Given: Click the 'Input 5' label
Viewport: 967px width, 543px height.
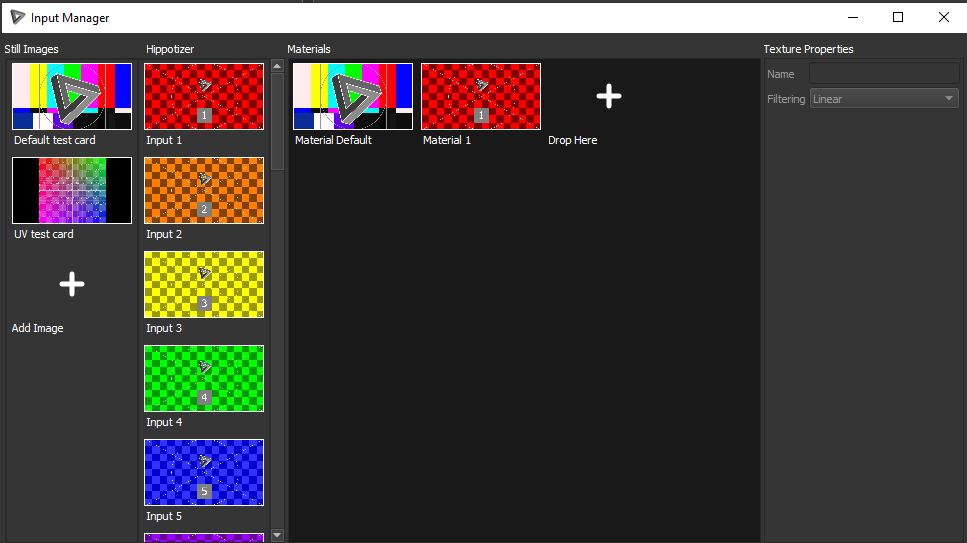Looking at the screenshot, I should [164, 516].
